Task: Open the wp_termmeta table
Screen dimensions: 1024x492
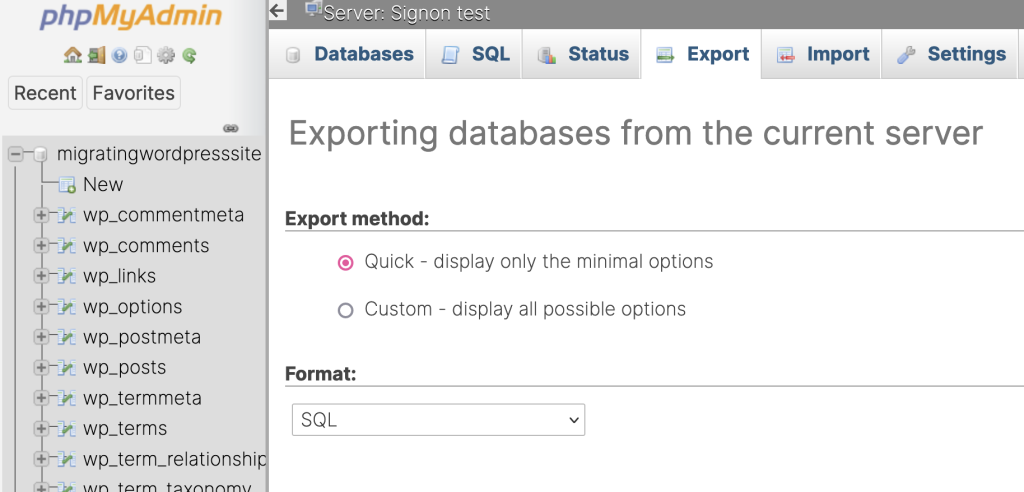Action: tap(142, 398)
